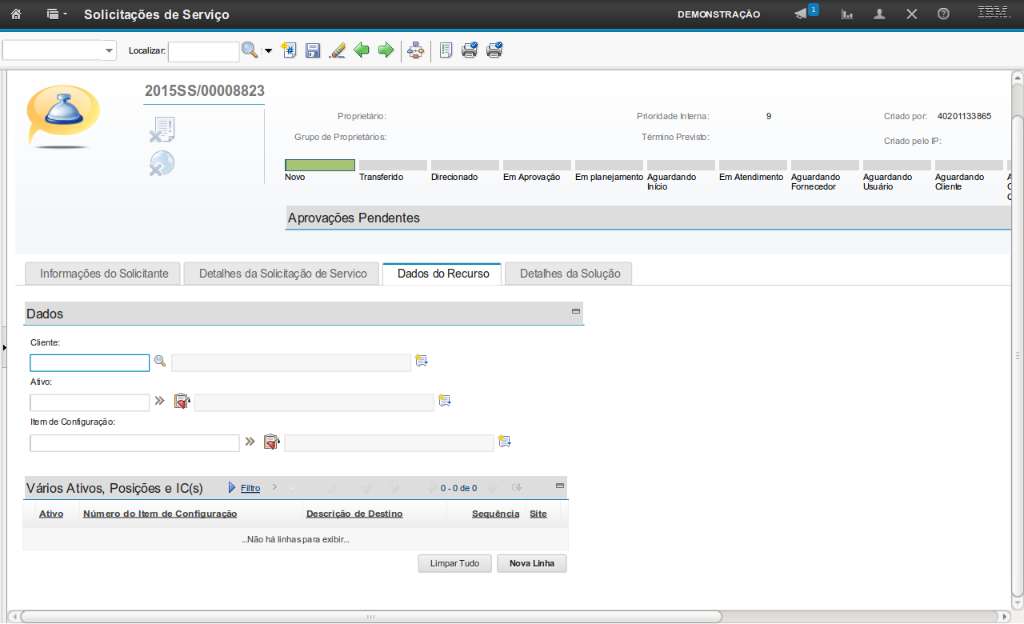
Task: Click the Filtro link in table
Action: click(250, 488)
